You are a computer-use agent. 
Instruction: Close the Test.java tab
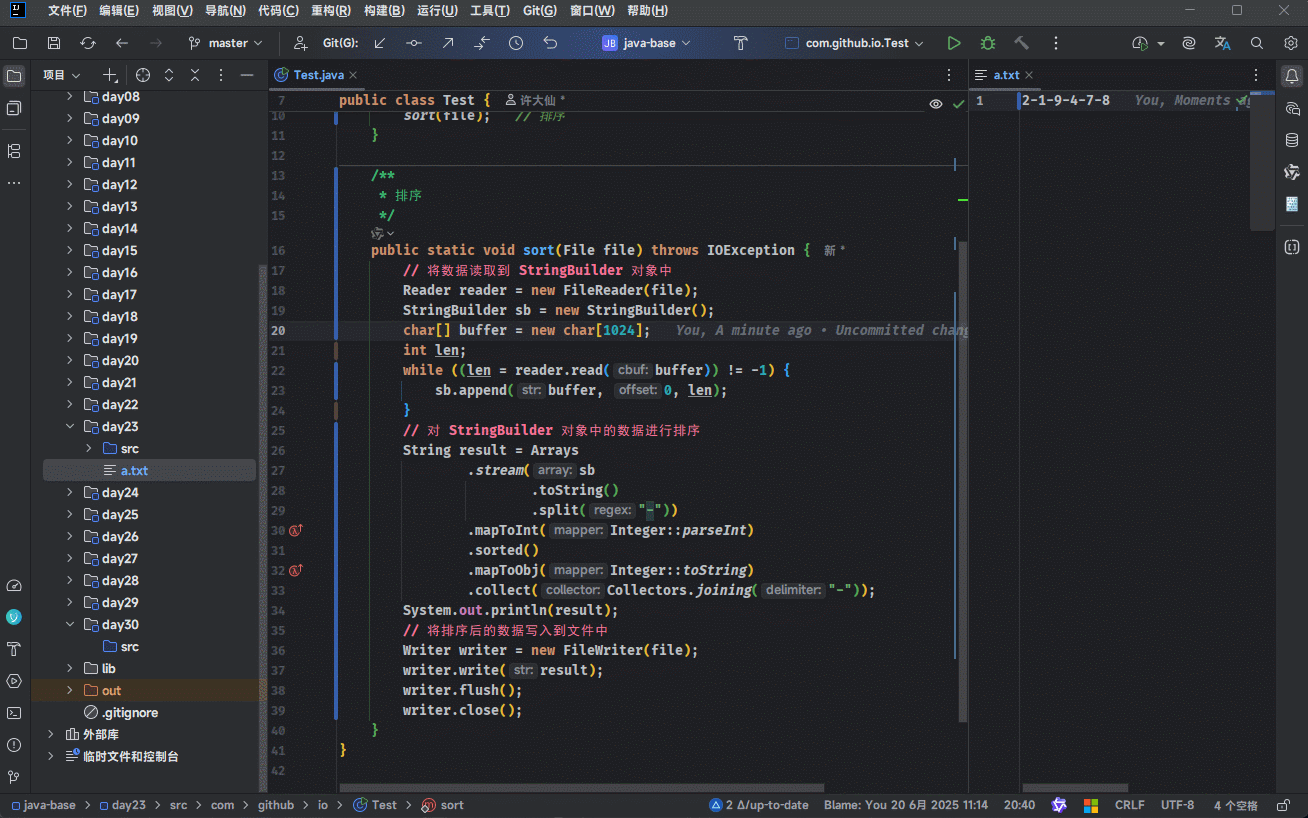click(x=353, y=75)
